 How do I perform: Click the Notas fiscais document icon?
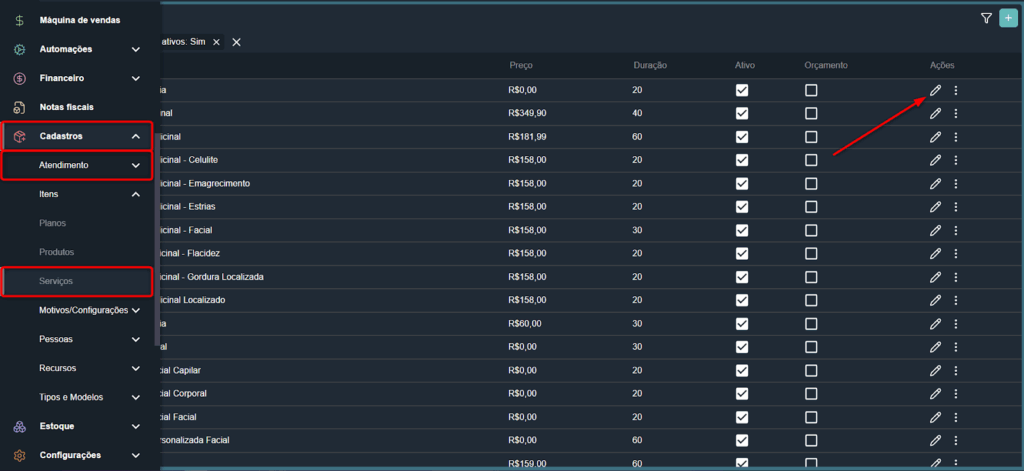(x=19, y=107)
